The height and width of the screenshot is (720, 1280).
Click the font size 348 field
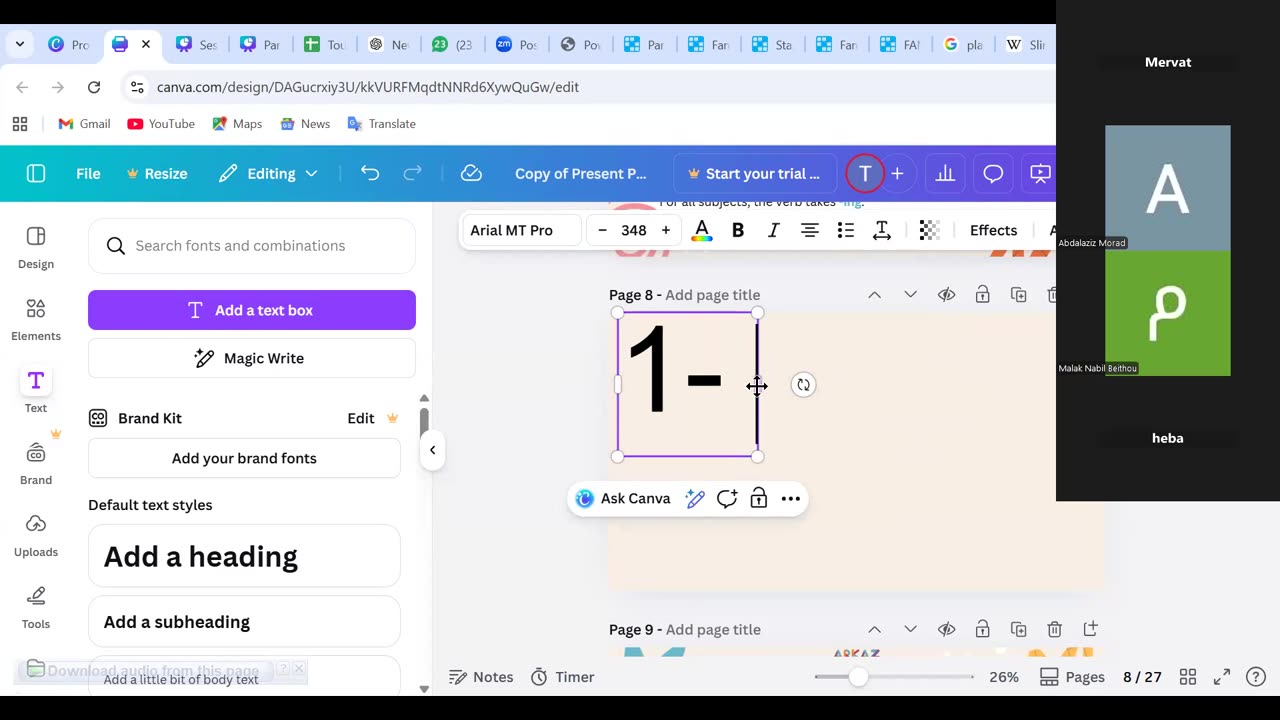click(634, 230)
